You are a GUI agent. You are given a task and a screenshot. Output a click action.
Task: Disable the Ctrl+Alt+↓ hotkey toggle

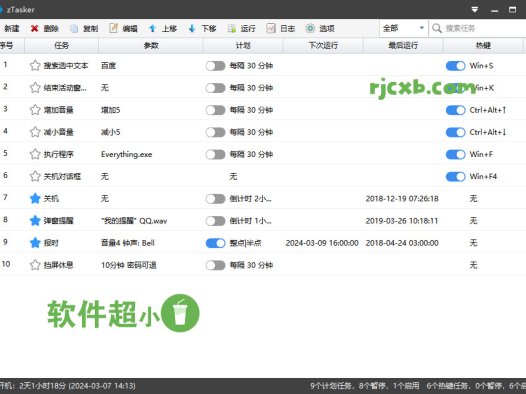click(456, 132)
